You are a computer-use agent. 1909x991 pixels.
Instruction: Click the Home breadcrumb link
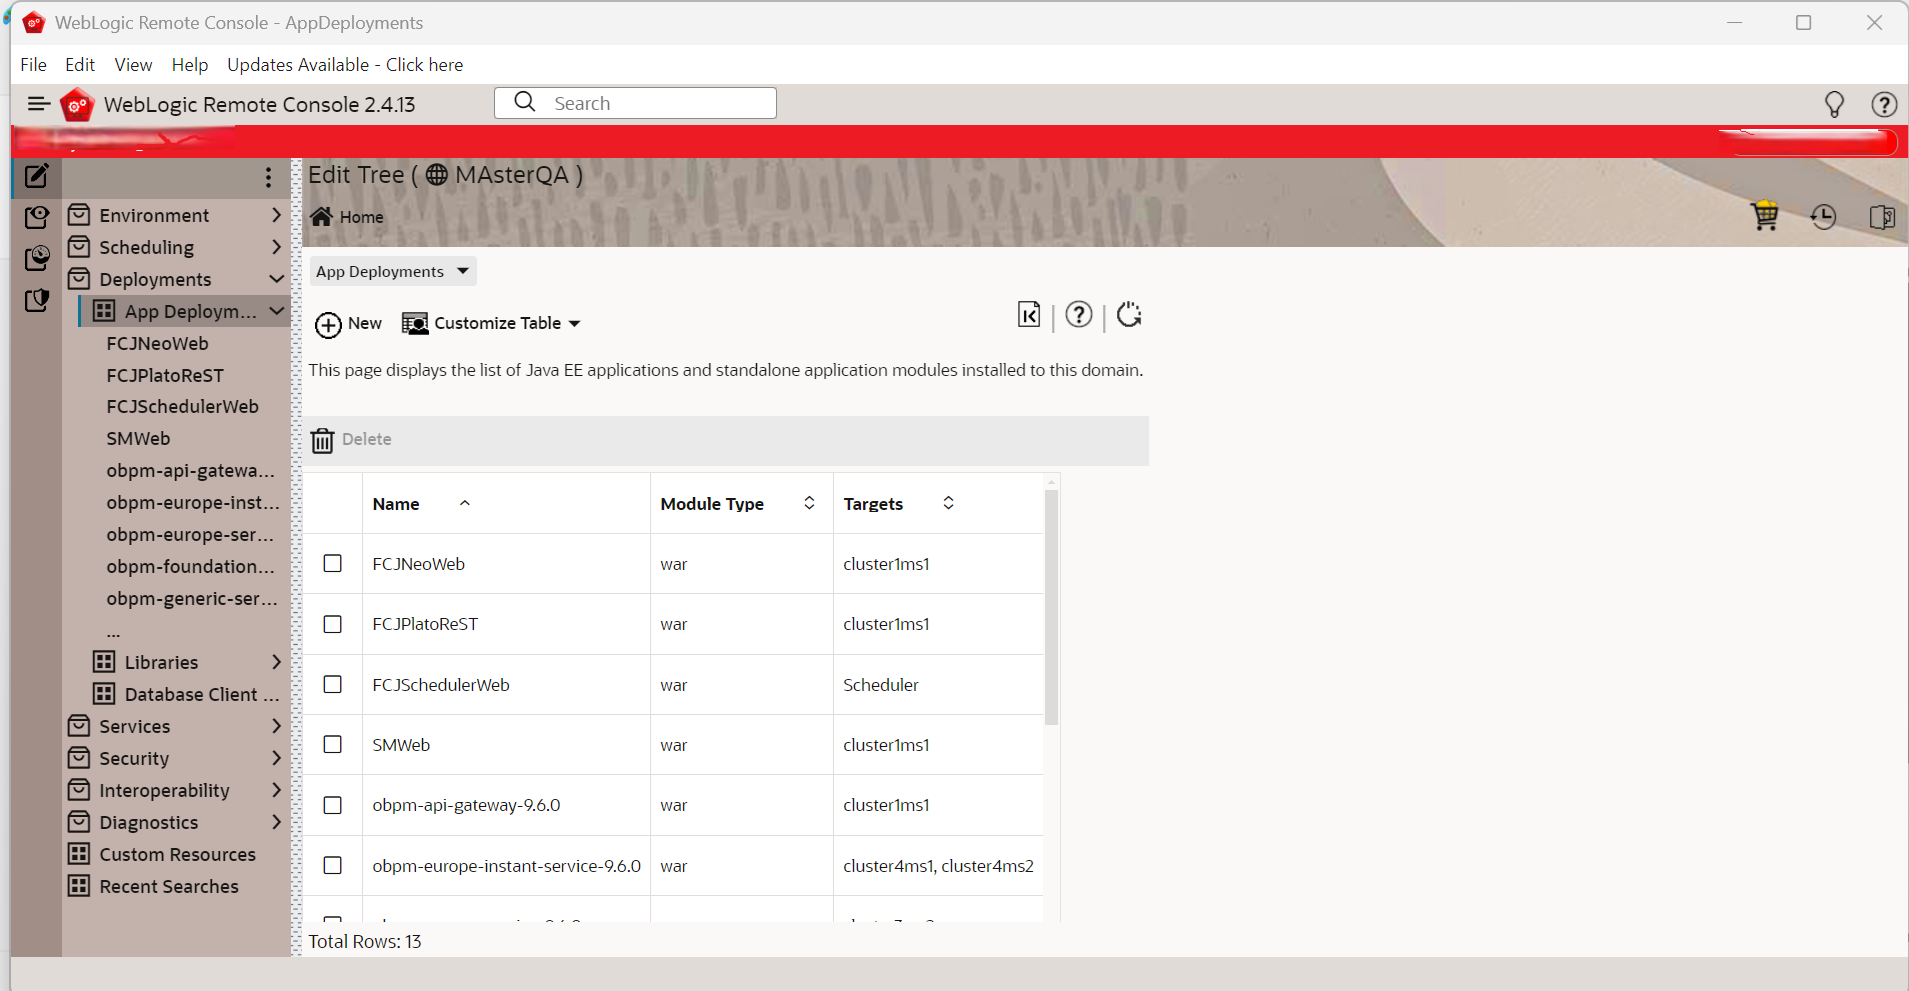(361, 217)
